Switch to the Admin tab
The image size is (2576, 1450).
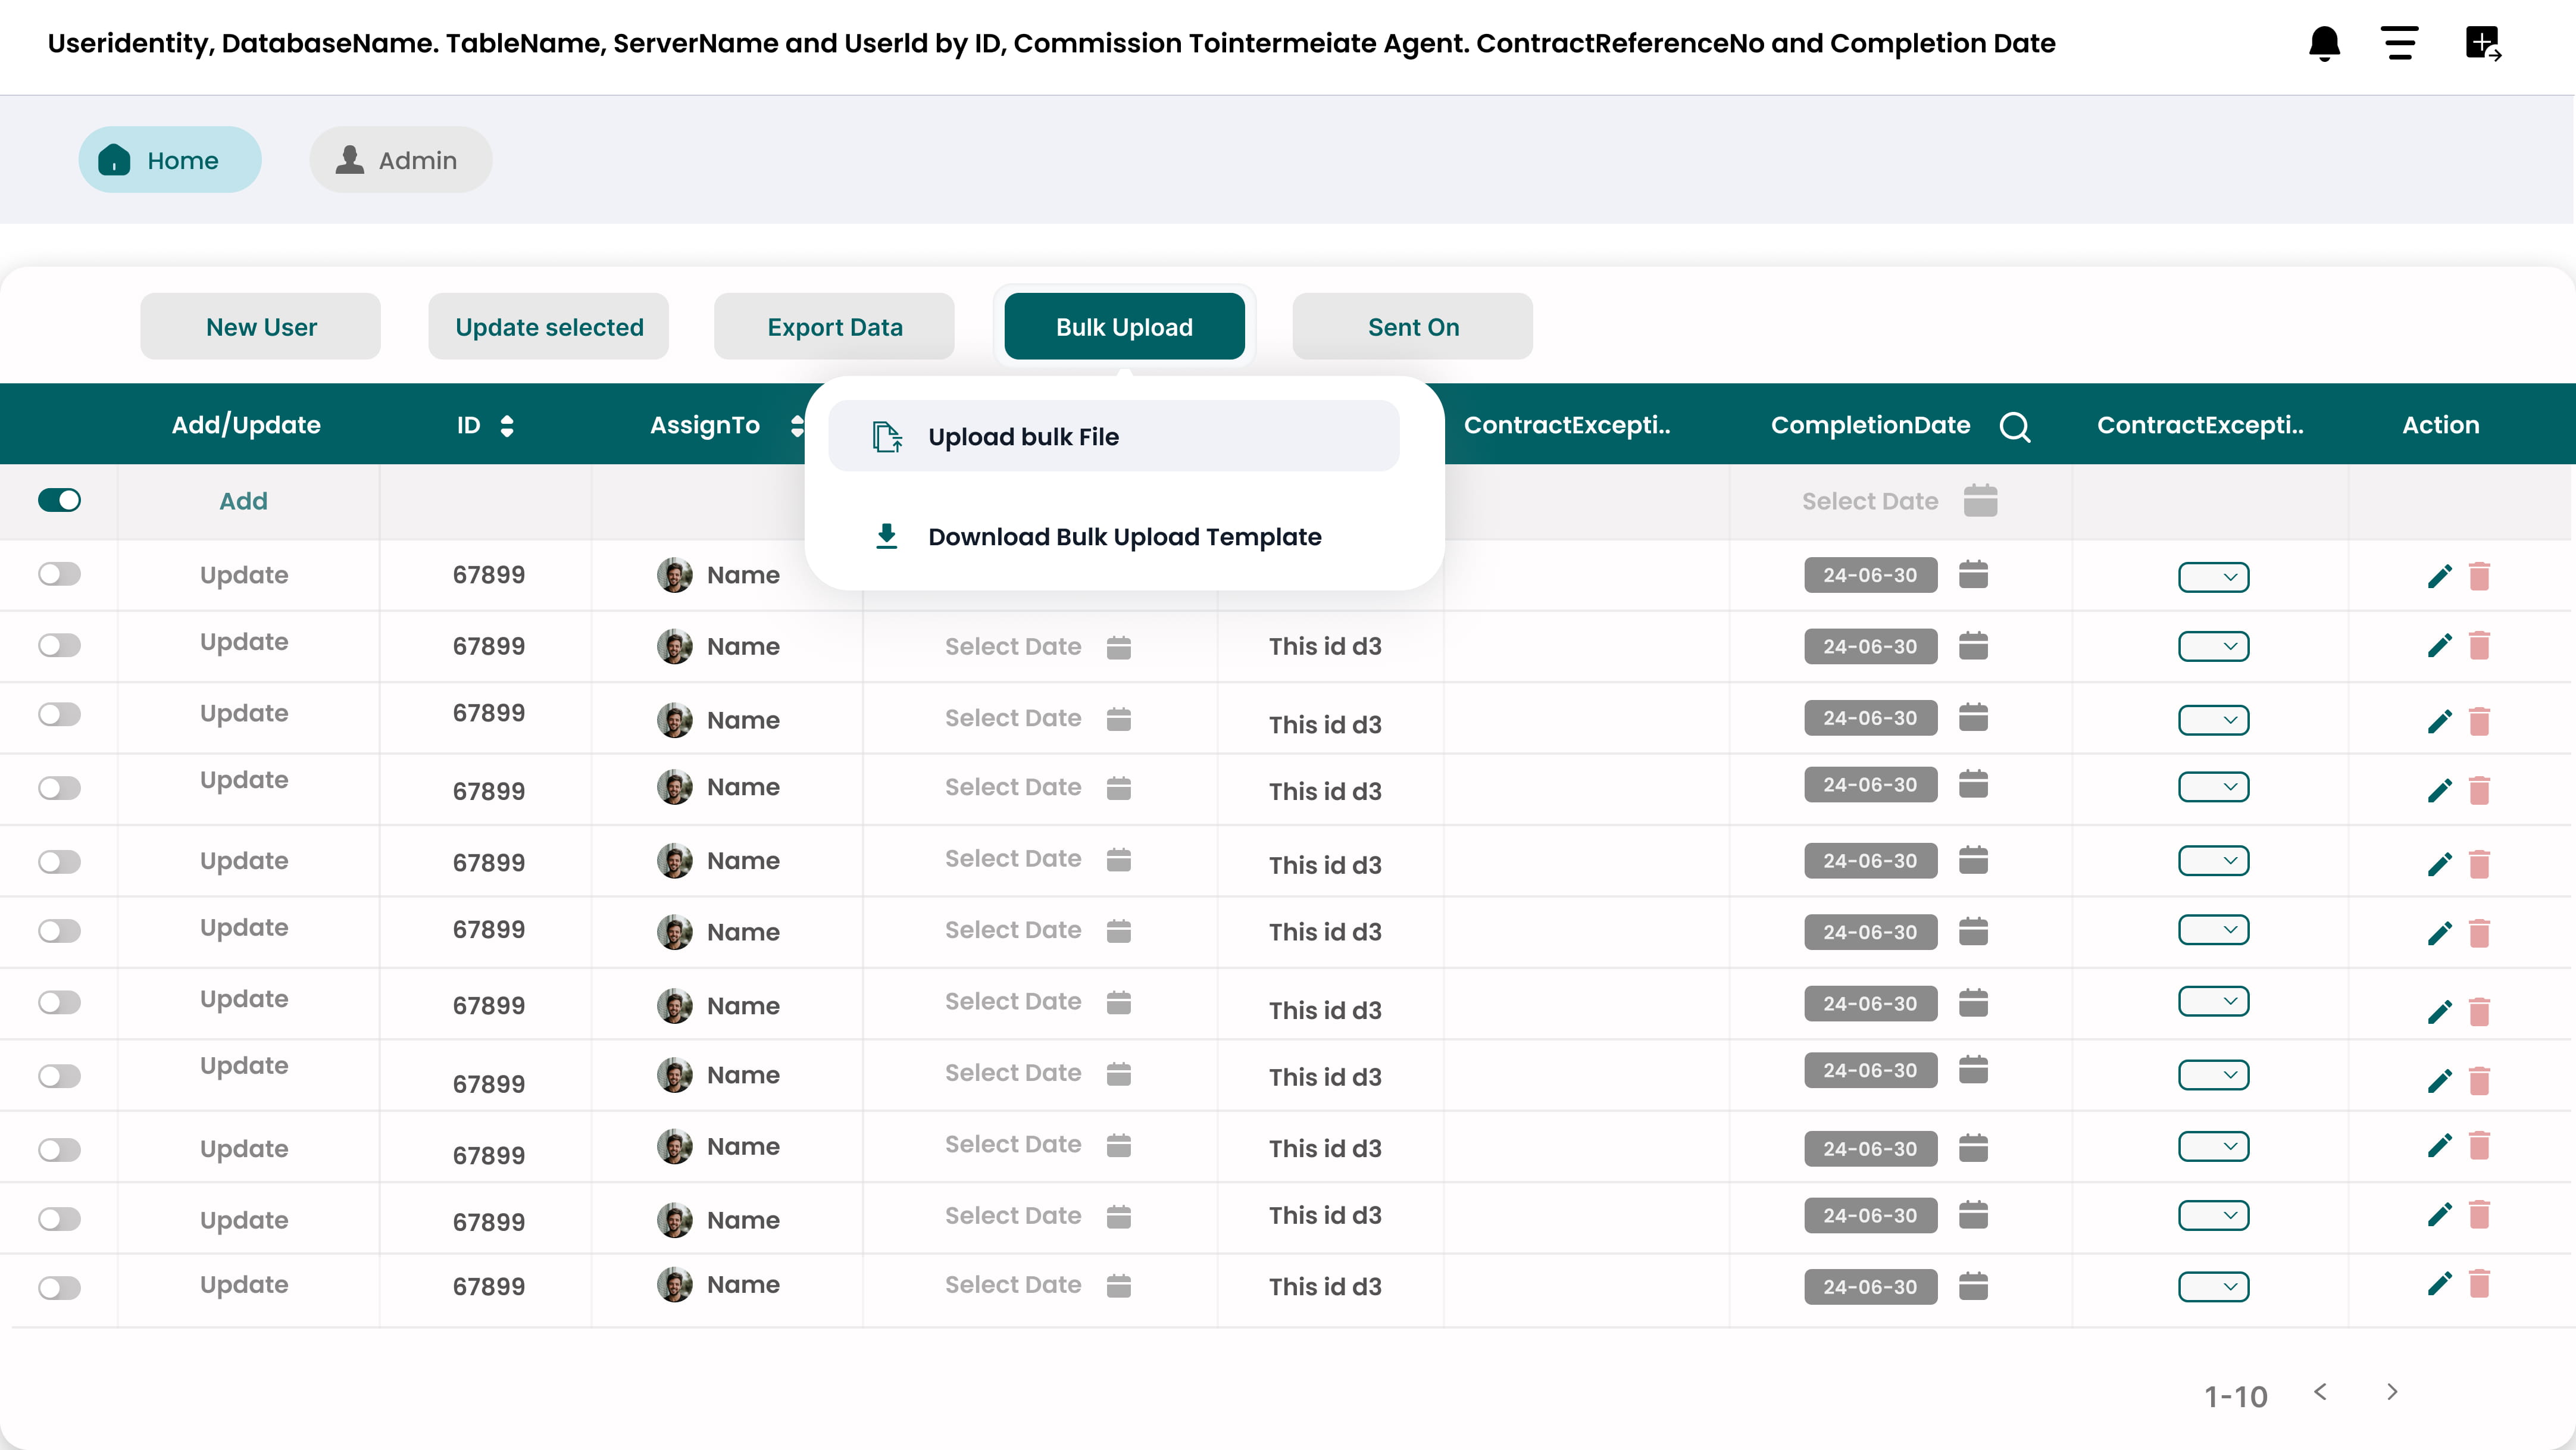tap(400, 160)
